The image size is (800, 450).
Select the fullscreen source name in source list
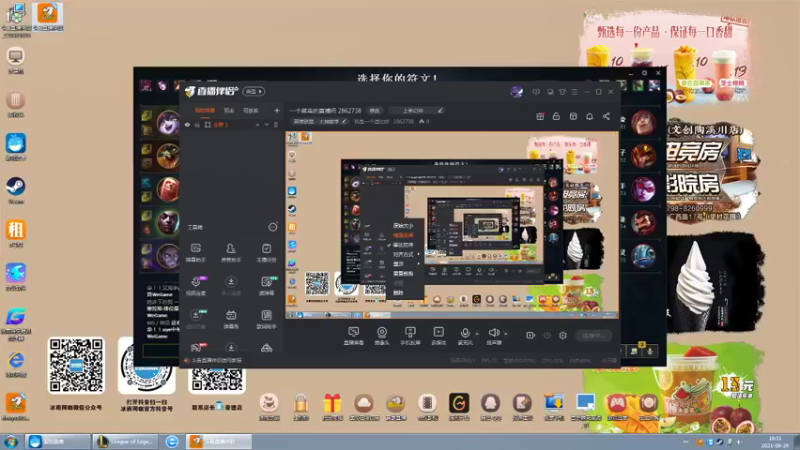pos(220,124)
